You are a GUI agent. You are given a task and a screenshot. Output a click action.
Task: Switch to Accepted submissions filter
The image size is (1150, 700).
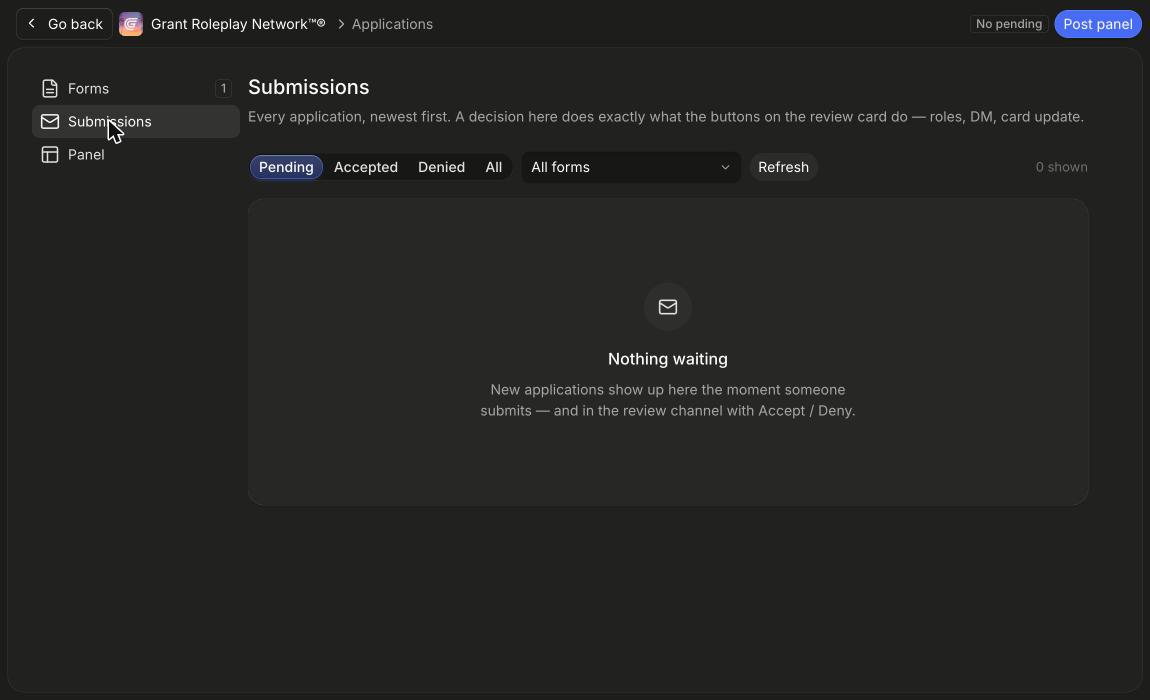366,167
